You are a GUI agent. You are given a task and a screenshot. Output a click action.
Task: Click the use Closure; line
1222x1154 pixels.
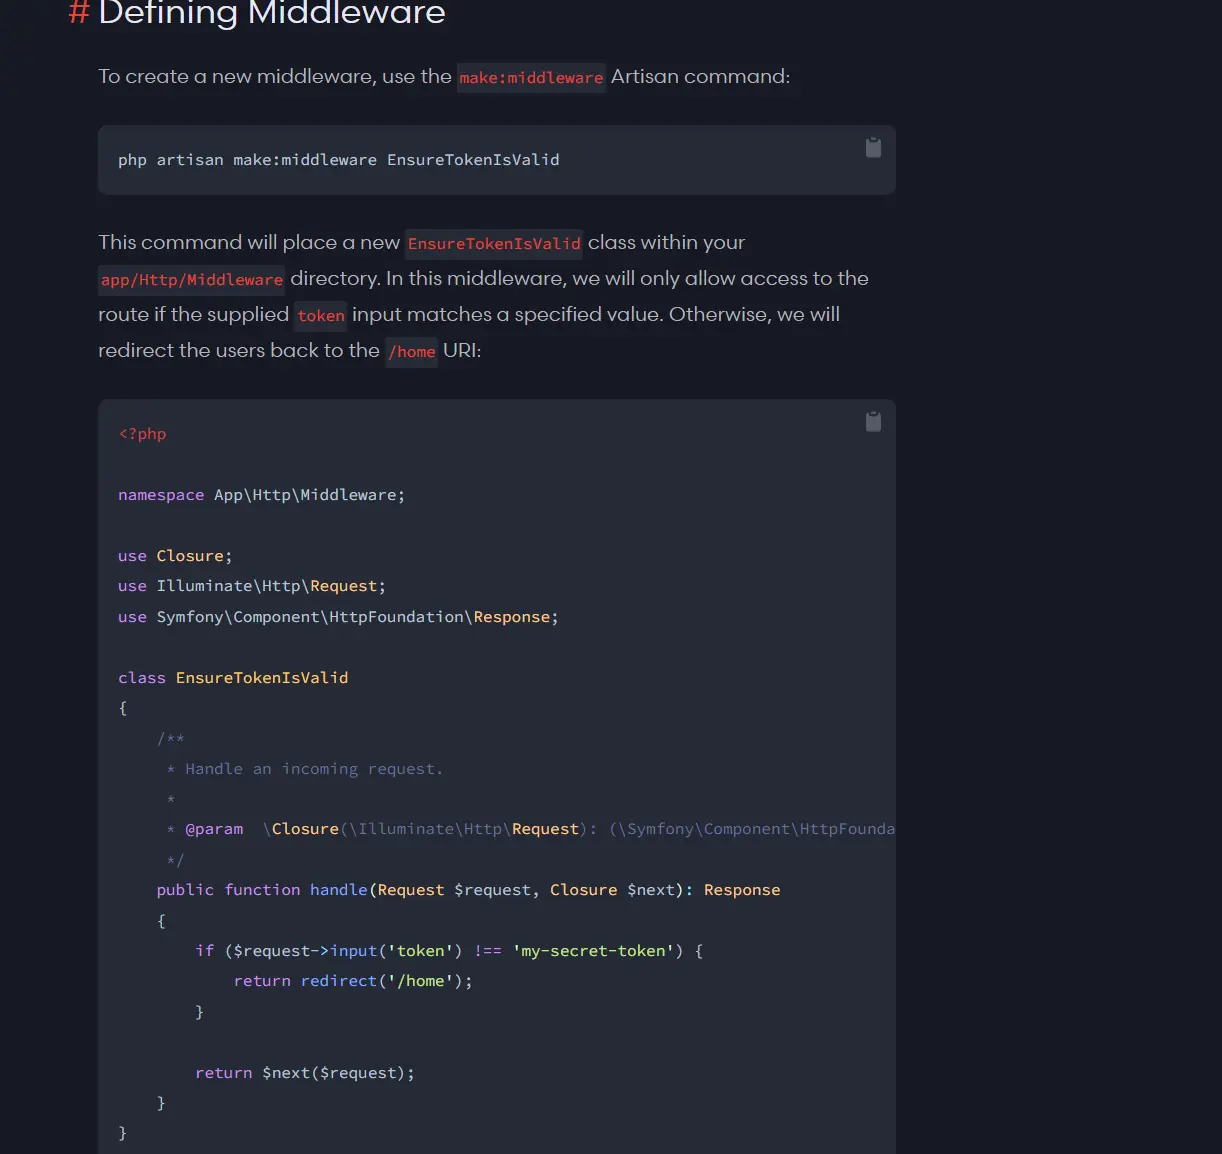click(x=175, y=556)
